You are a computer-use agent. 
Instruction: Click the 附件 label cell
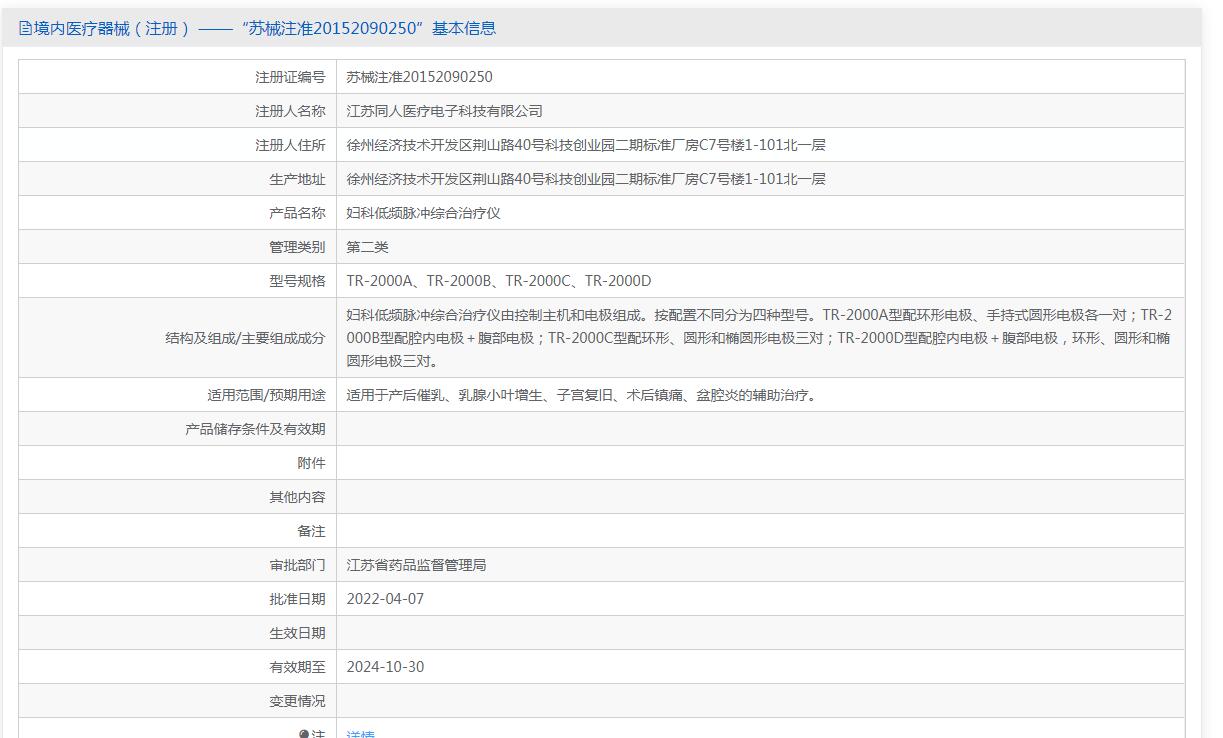point(178,463)
